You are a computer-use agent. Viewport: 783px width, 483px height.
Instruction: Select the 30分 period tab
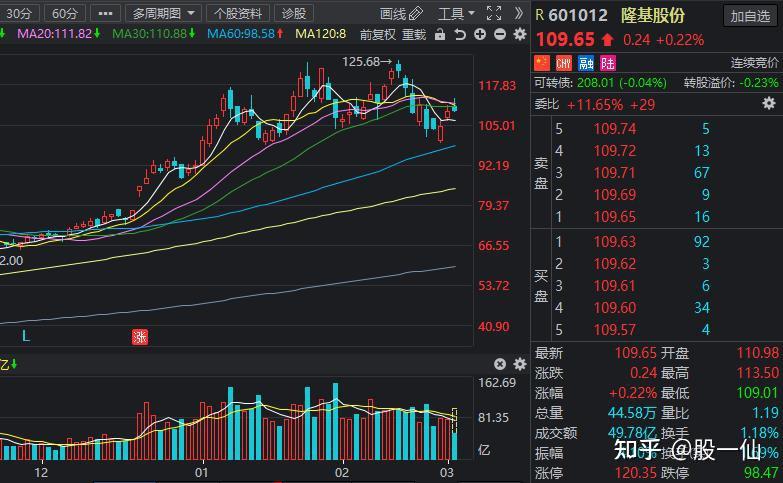19,13
